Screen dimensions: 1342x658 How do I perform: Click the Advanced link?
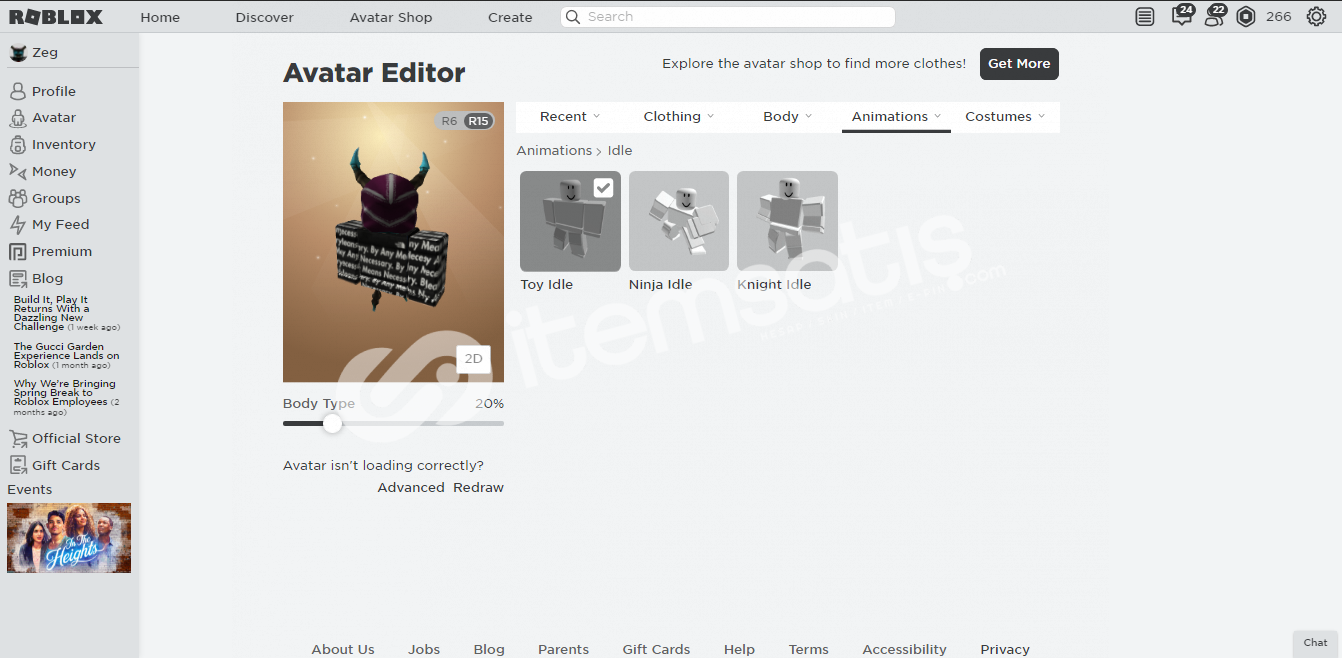click(411, 488)
